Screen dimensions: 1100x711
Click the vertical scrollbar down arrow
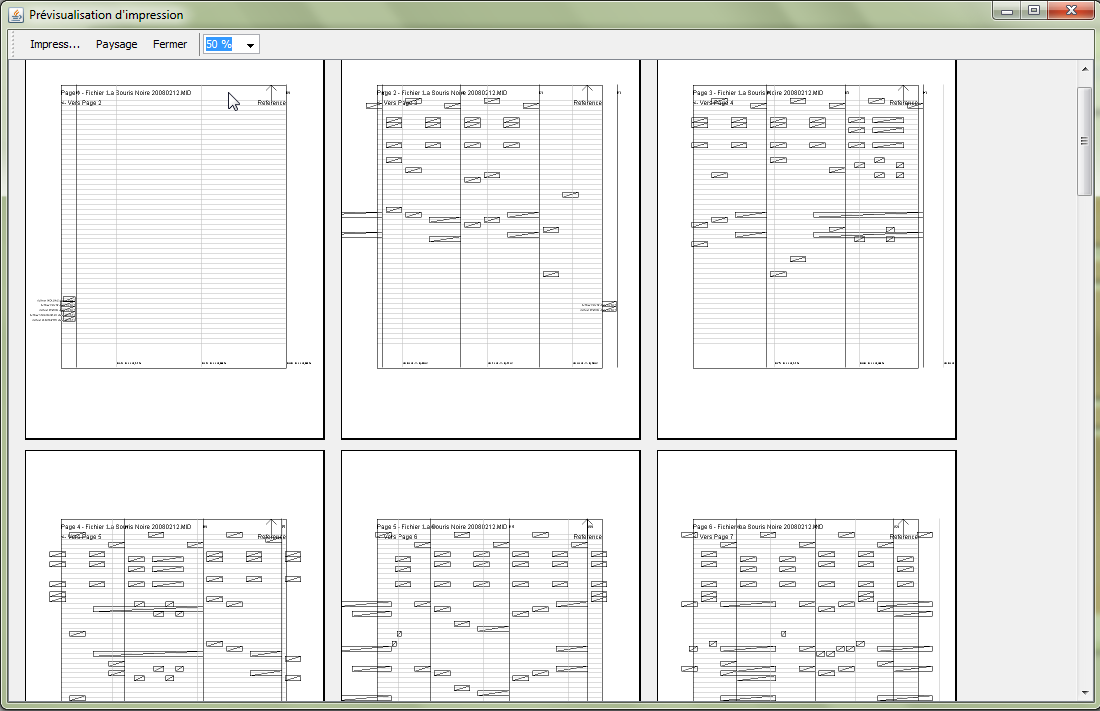[x=1085, y=693]
